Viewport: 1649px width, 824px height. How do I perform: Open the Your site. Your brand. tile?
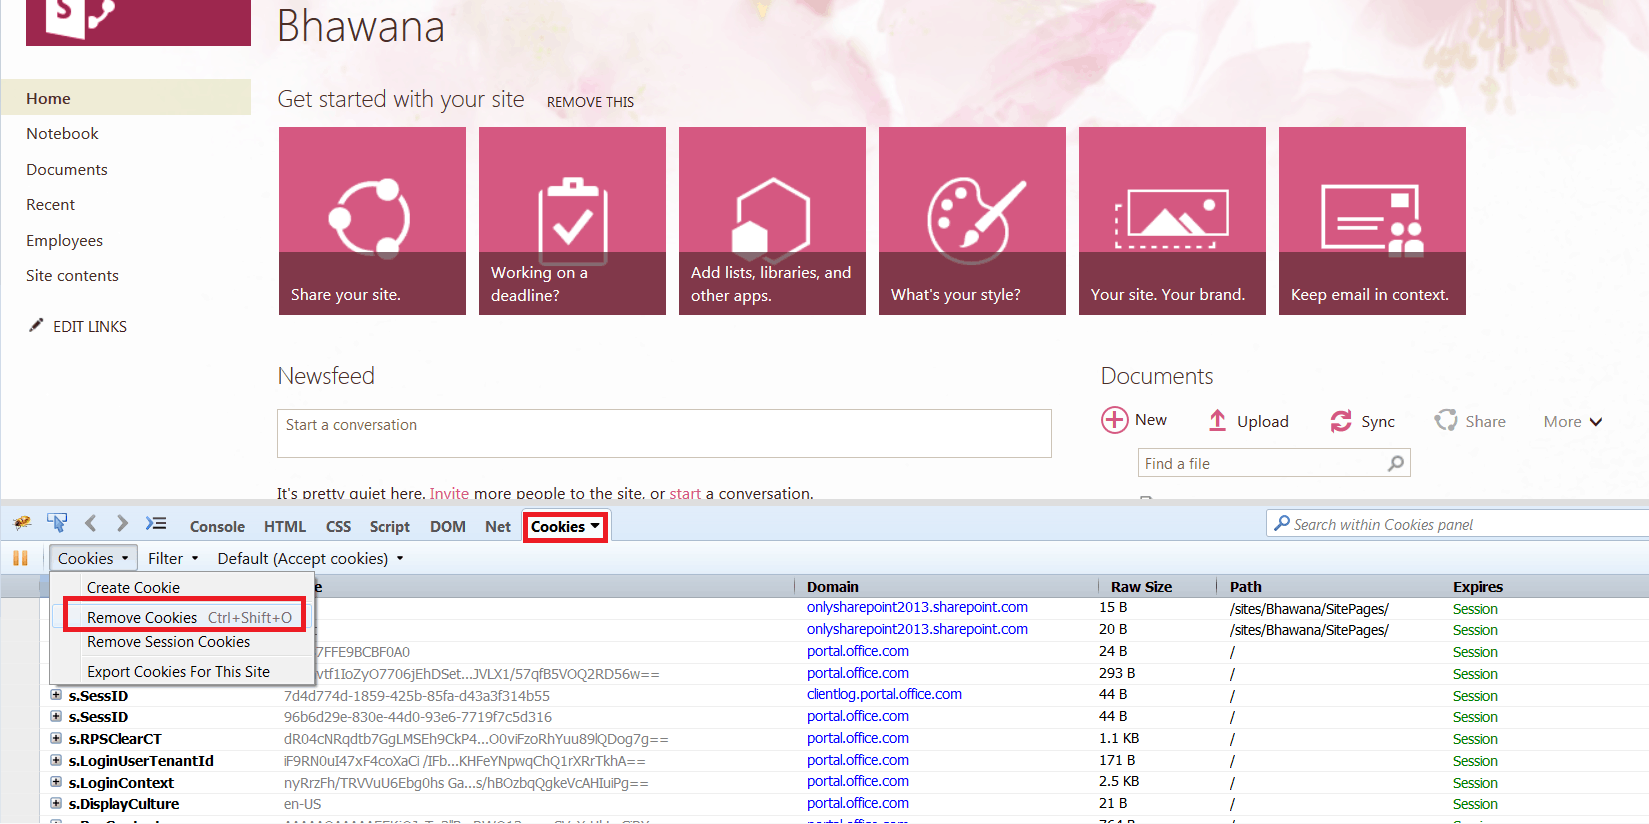(x=1172, y=221)
